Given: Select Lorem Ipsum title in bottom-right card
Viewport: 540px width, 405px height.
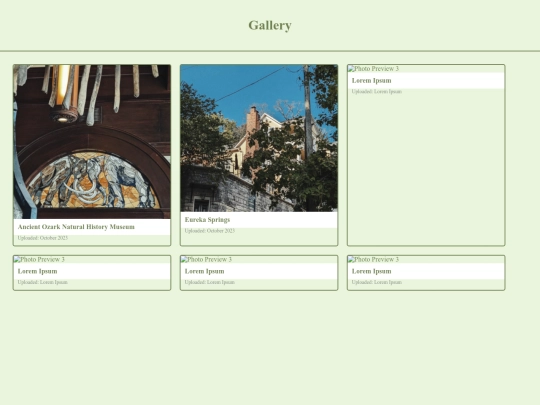Looking at the screenshot, I should click(372, 271).
